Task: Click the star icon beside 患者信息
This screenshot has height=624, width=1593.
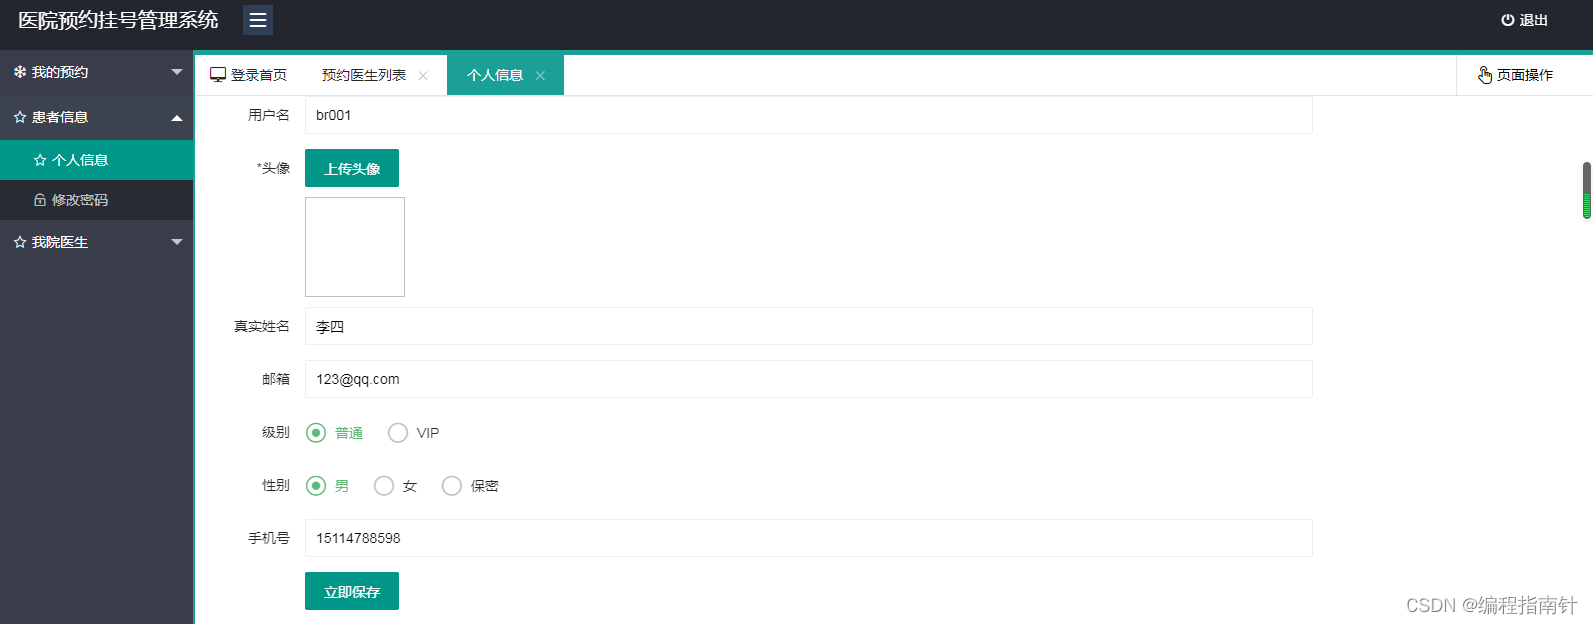Action: pyautogui.click(x=20, y=117)
